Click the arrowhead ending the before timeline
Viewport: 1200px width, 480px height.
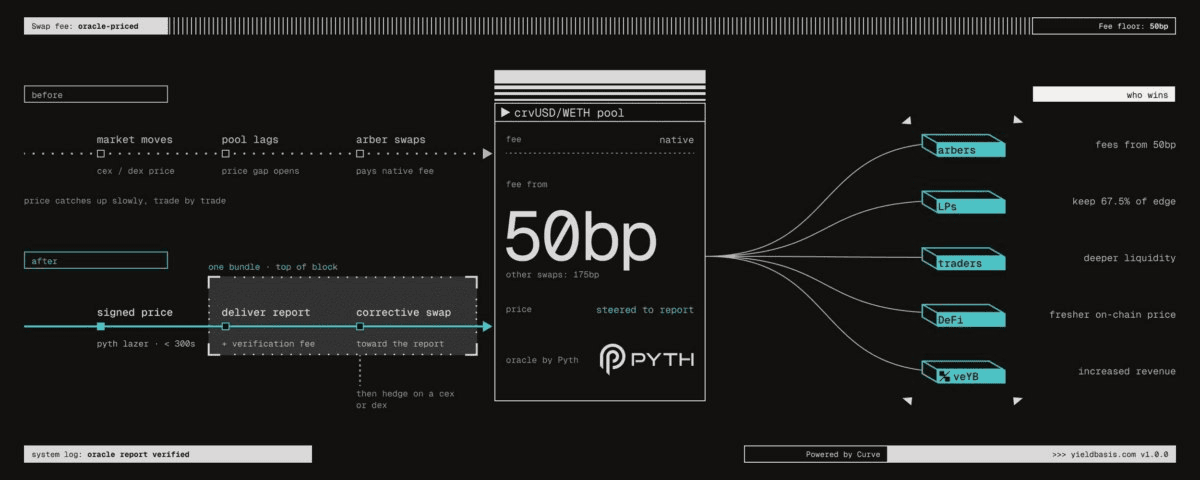(487, 154)
